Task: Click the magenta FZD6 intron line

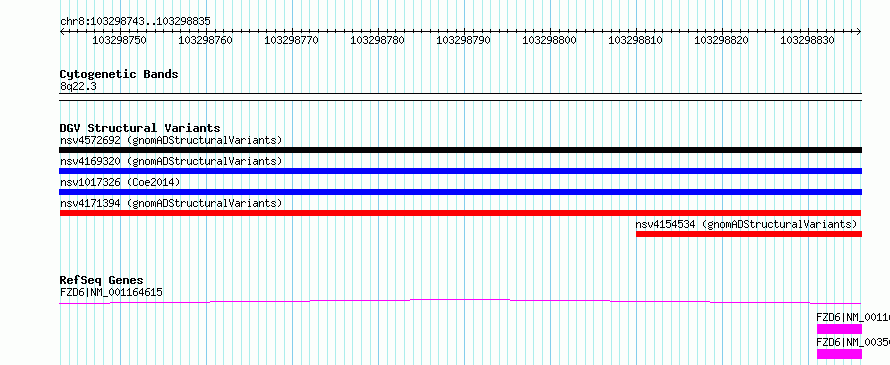Action: pyautogui.click(x=460, y=301)
